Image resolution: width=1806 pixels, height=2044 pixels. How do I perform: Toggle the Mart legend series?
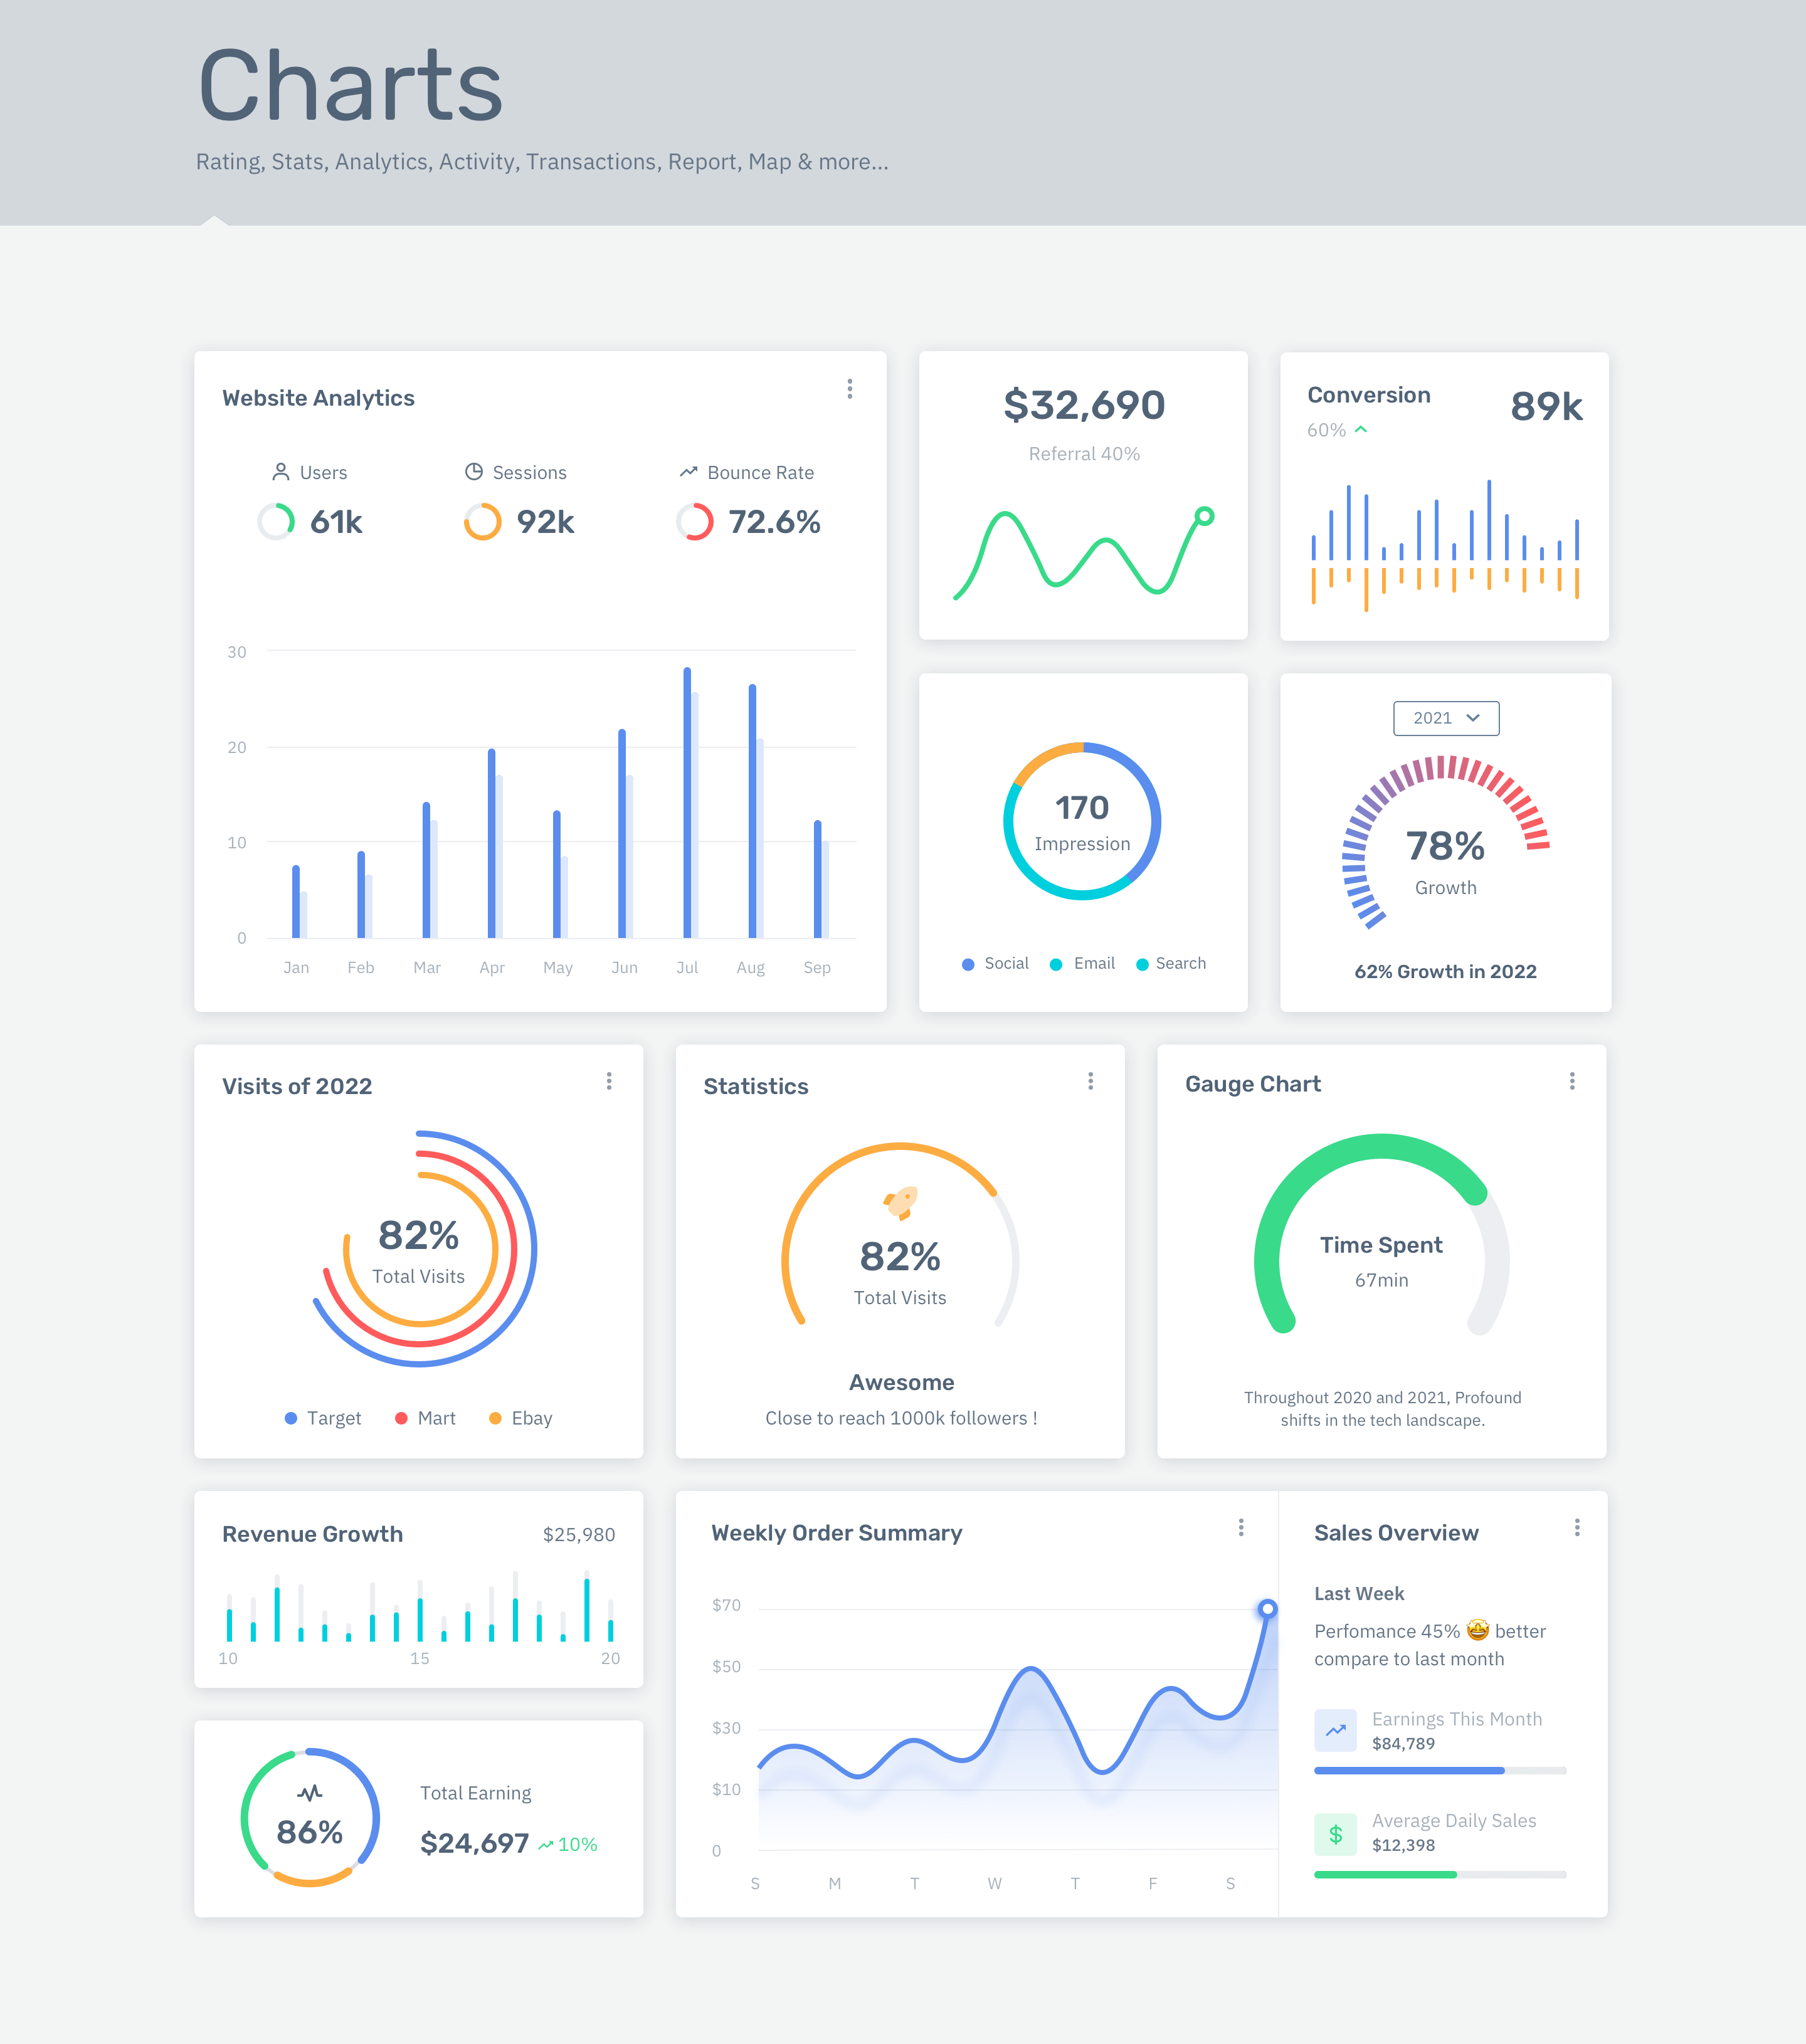point(425,1418)
